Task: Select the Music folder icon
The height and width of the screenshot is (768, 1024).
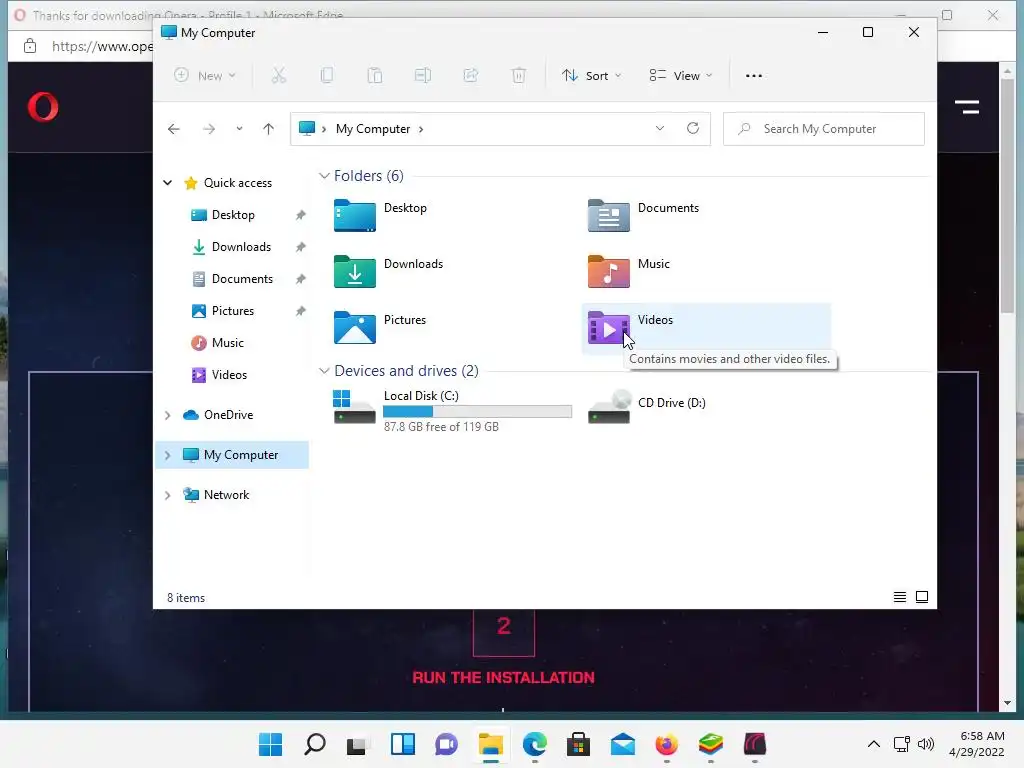Action: (609, 272)
